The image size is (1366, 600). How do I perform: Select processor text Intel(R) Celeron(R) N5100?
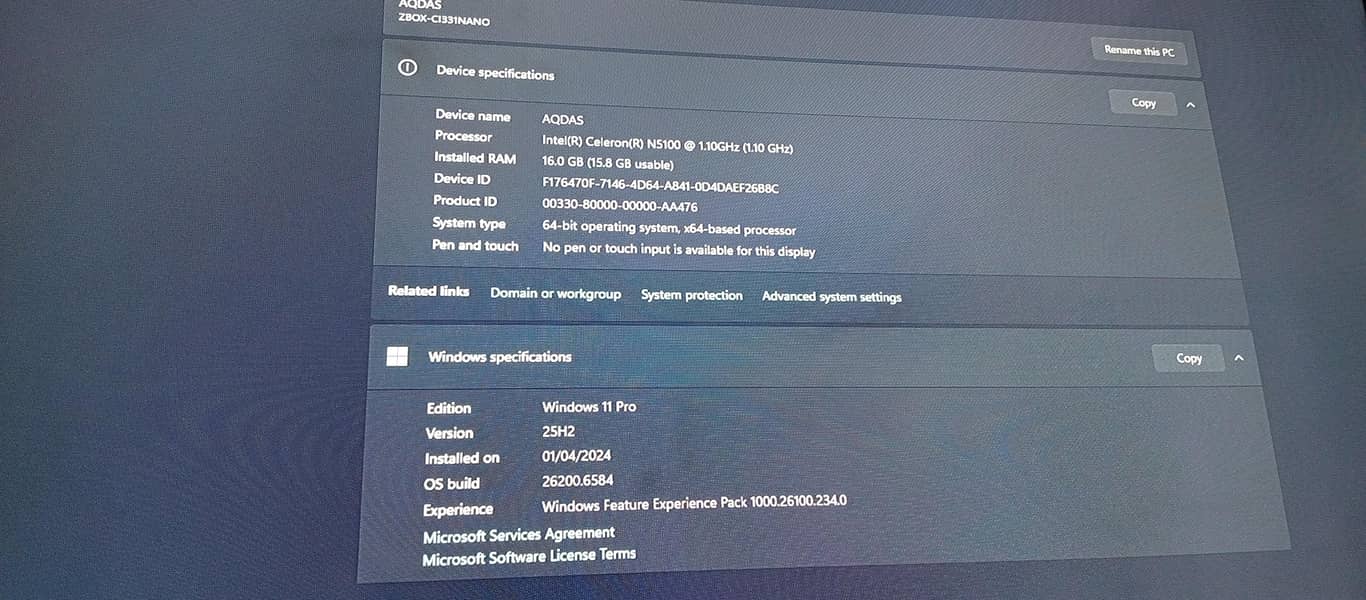click(612, 143)
